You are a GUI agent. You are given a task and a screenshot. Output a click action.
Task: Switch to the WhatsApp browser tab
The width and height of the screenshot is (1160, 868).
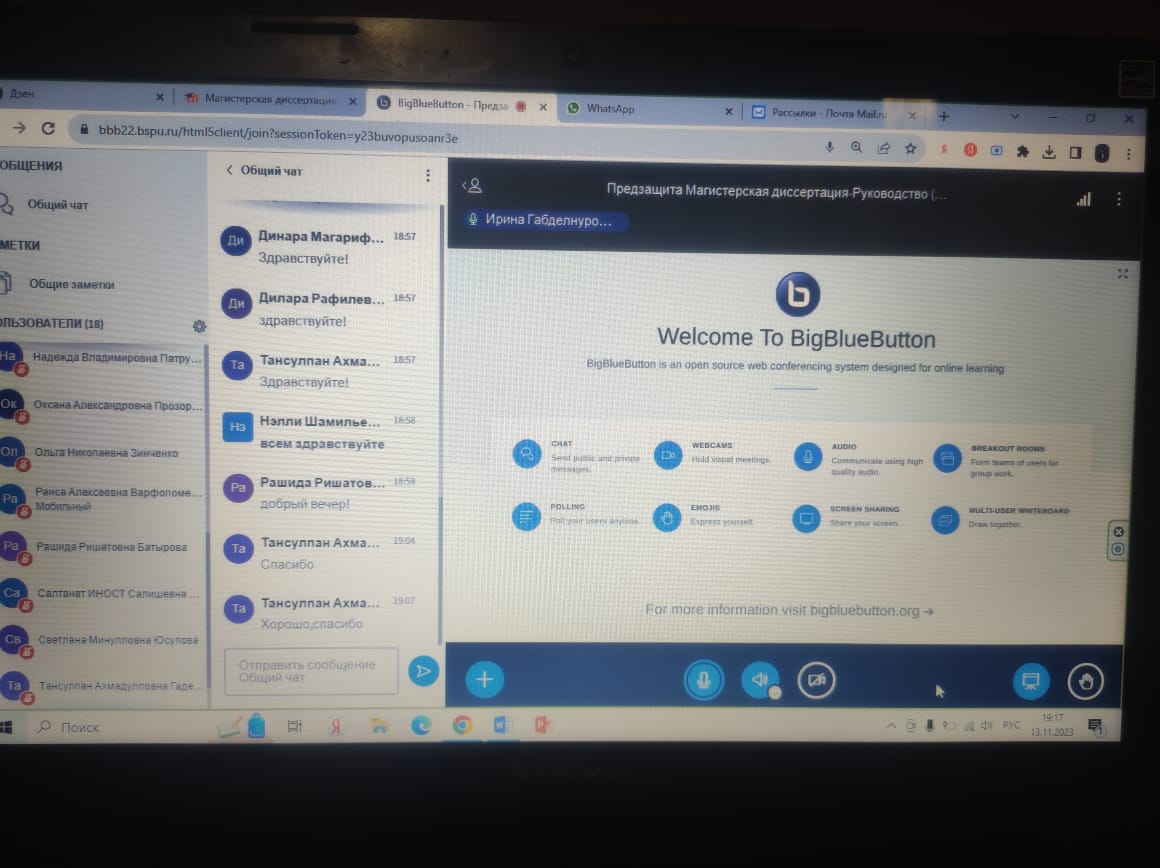coord(610,109)
